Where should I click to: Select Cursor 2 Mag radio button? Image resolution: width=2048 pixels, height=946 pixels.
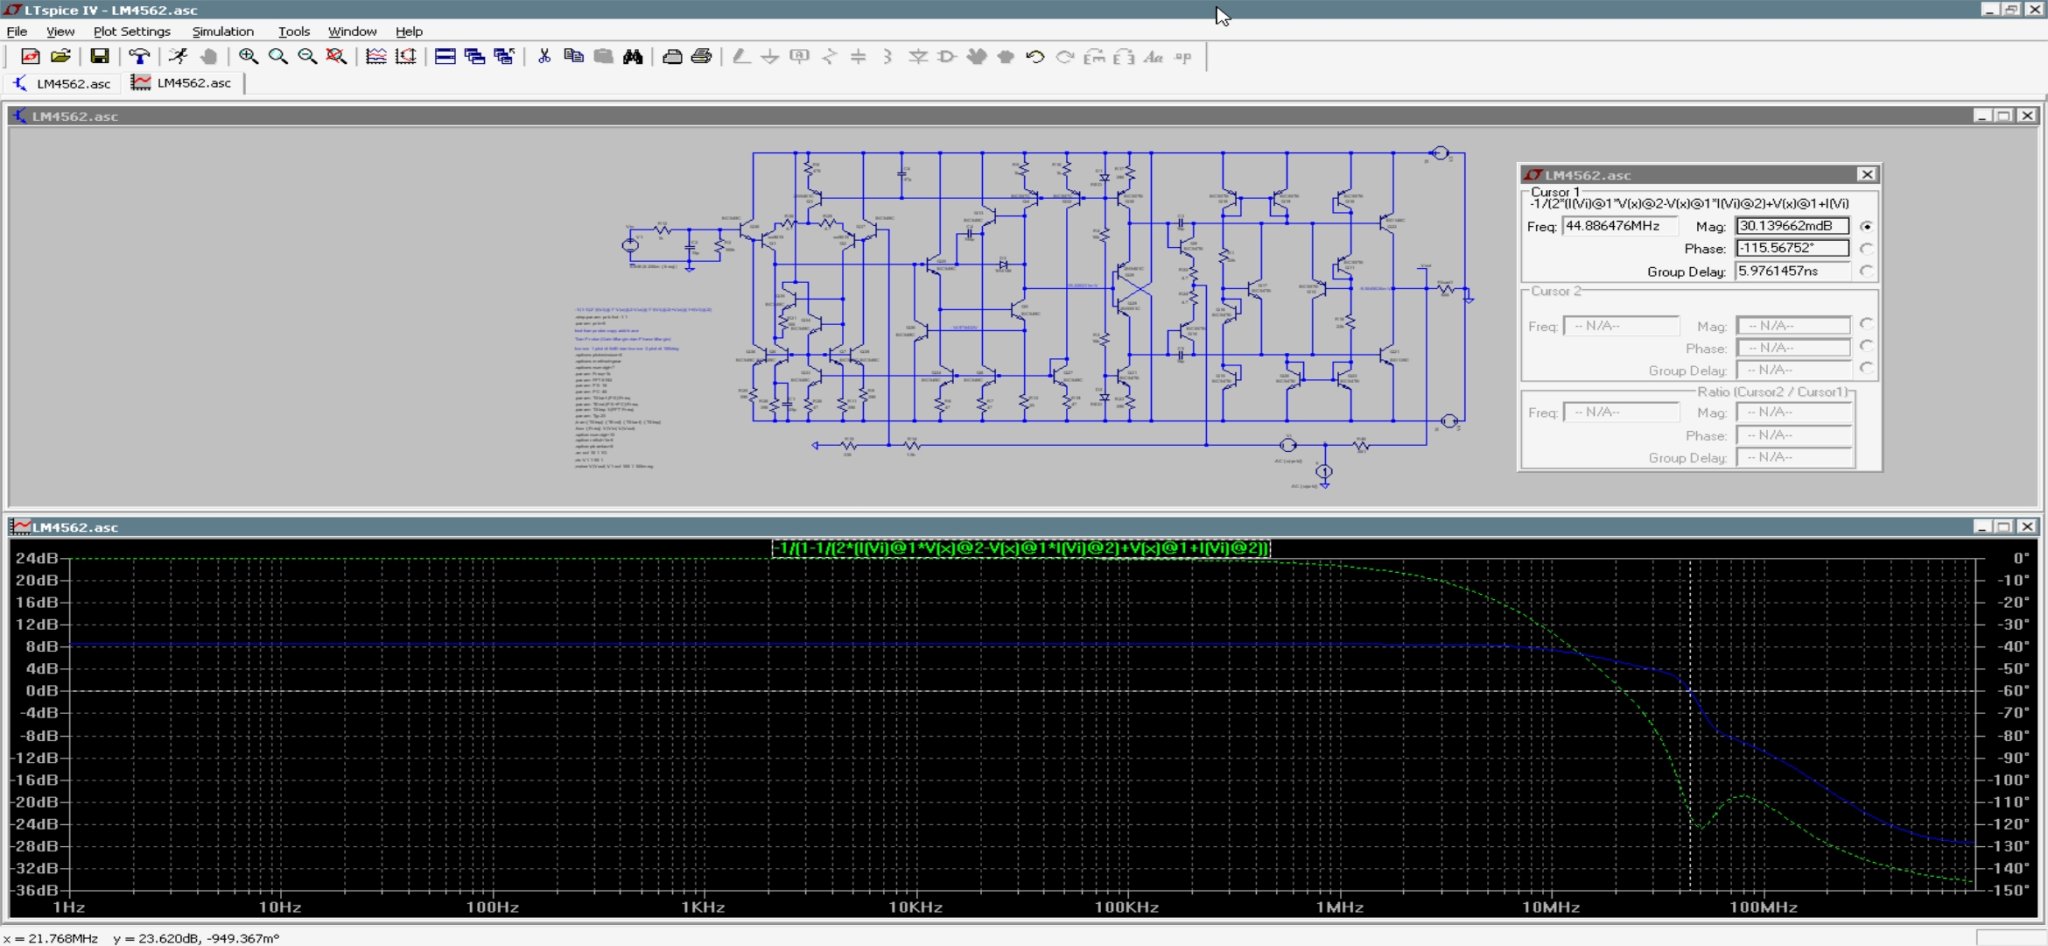tap(1866, 324)
